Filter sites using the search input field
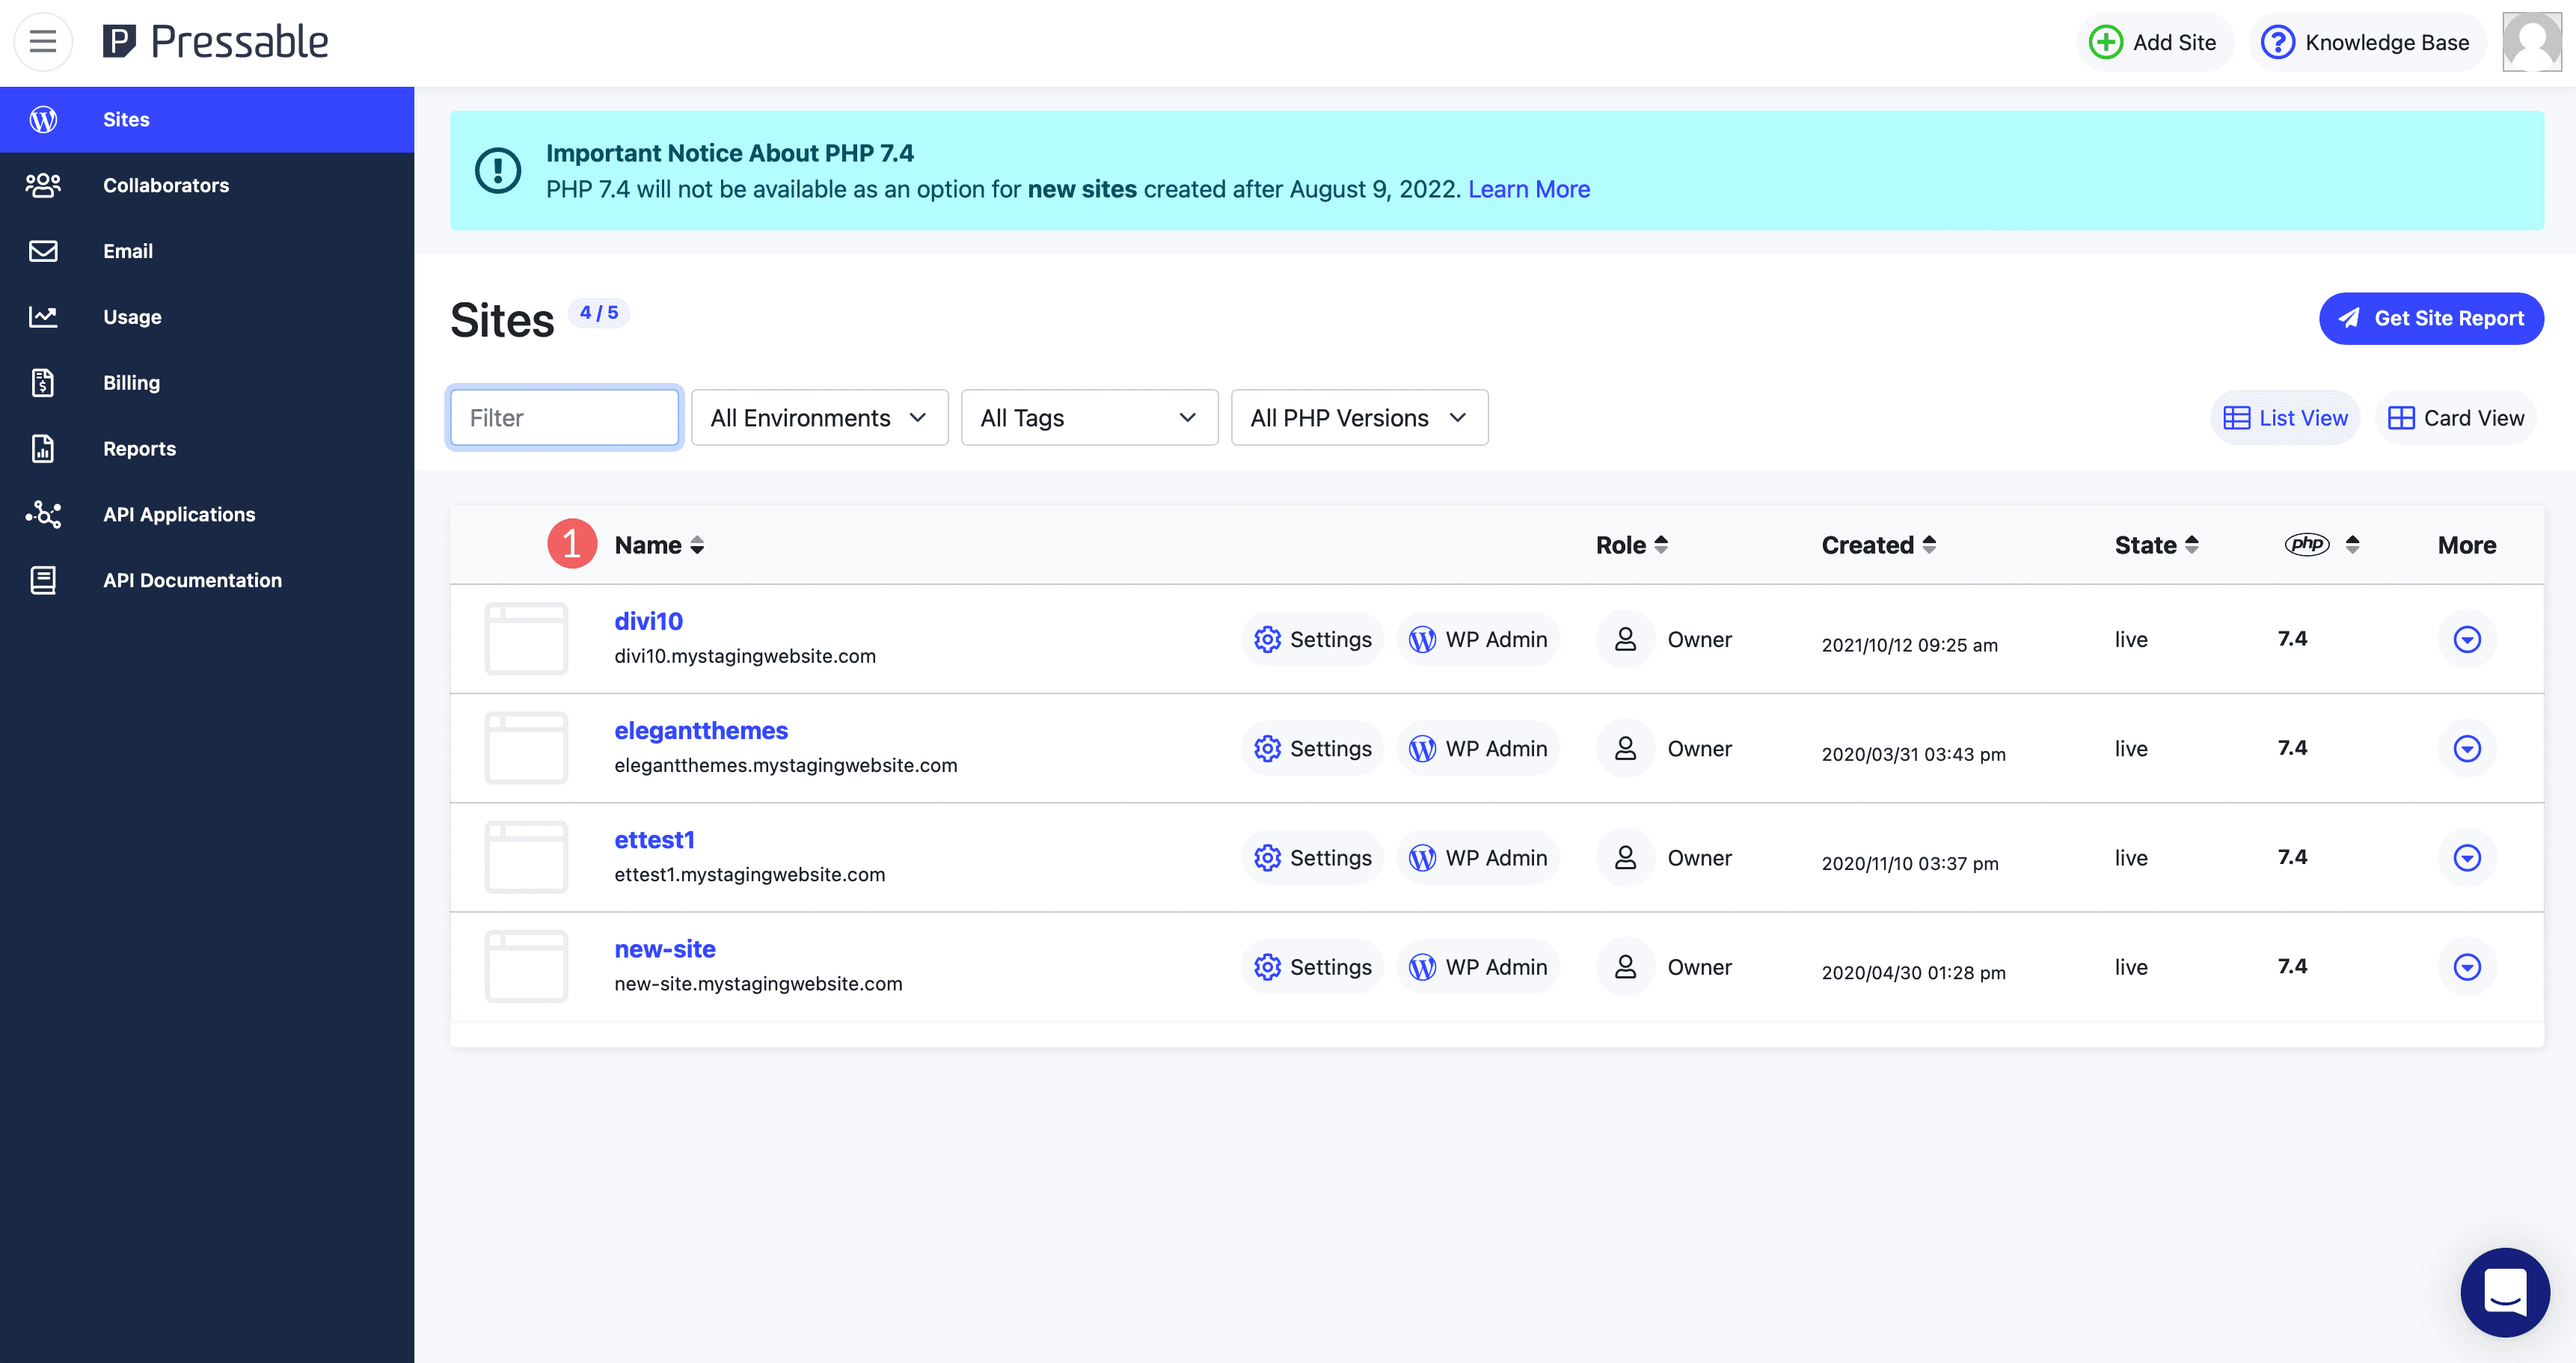Screen dimensions: 2576x1363 click(564, 417)
